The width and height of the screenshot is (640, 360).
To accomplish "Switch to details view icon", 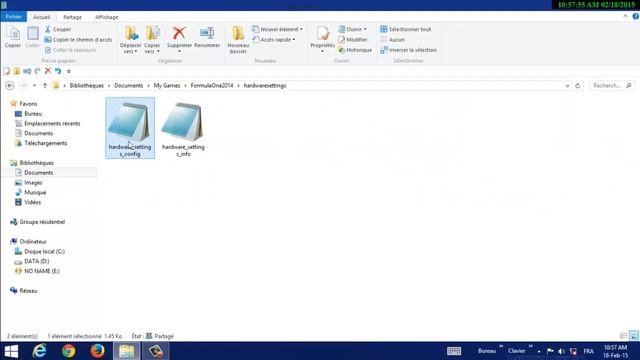I will click(x=623, y=336).
